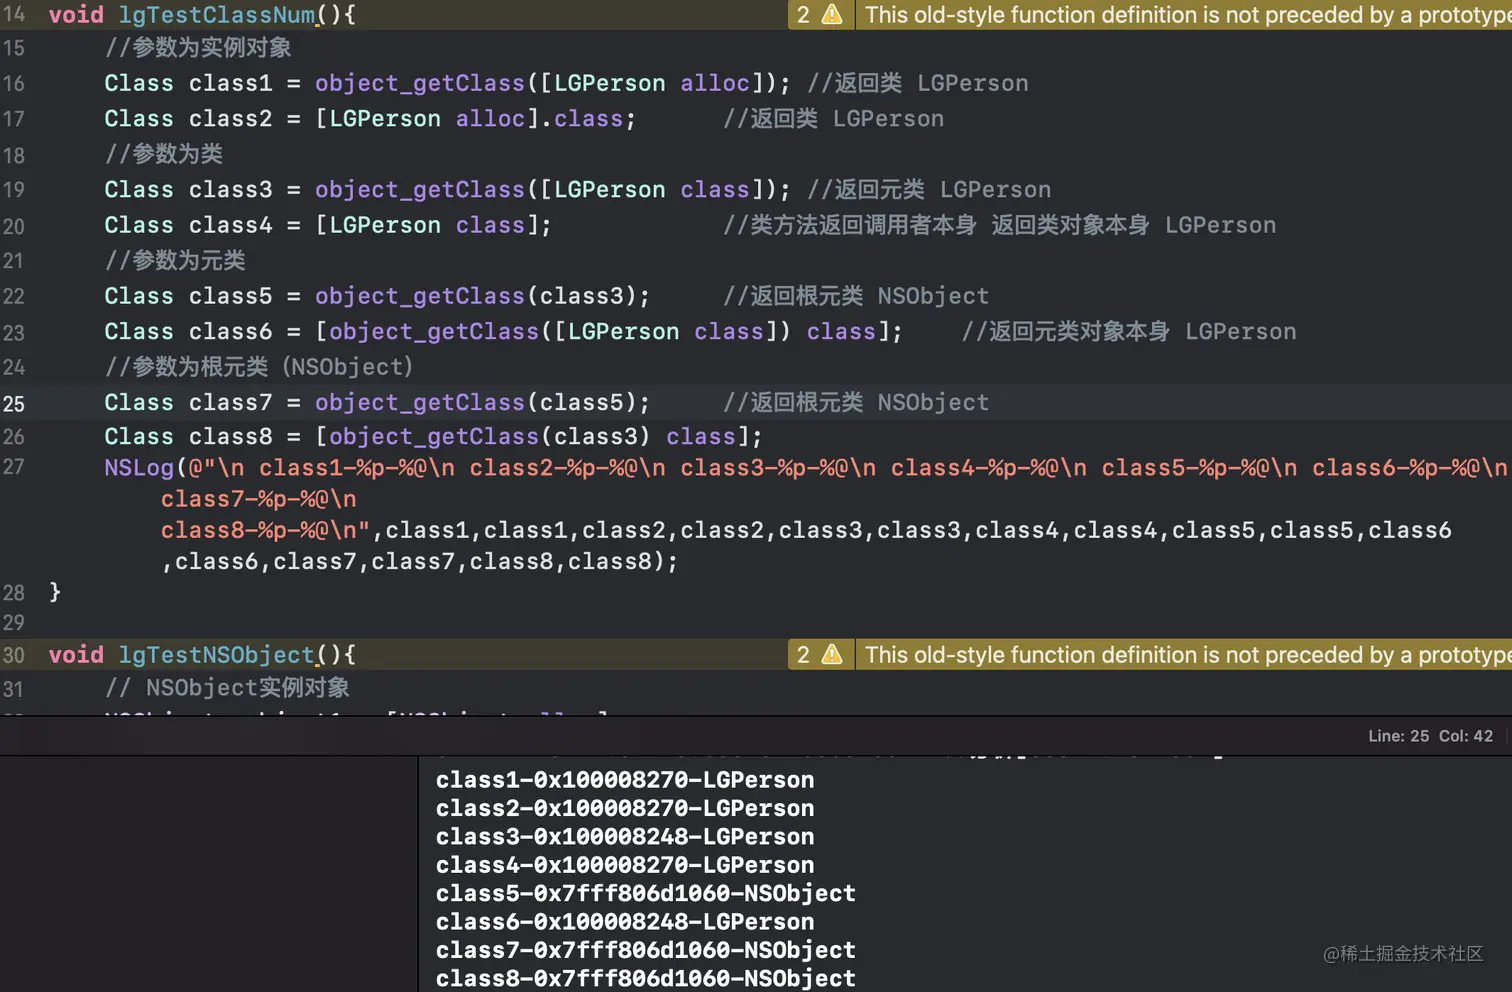Open the old-style function warning on line 30
Image resolution: width=1512 pixels, height=992 pixels.
(x=1188, y=655)
